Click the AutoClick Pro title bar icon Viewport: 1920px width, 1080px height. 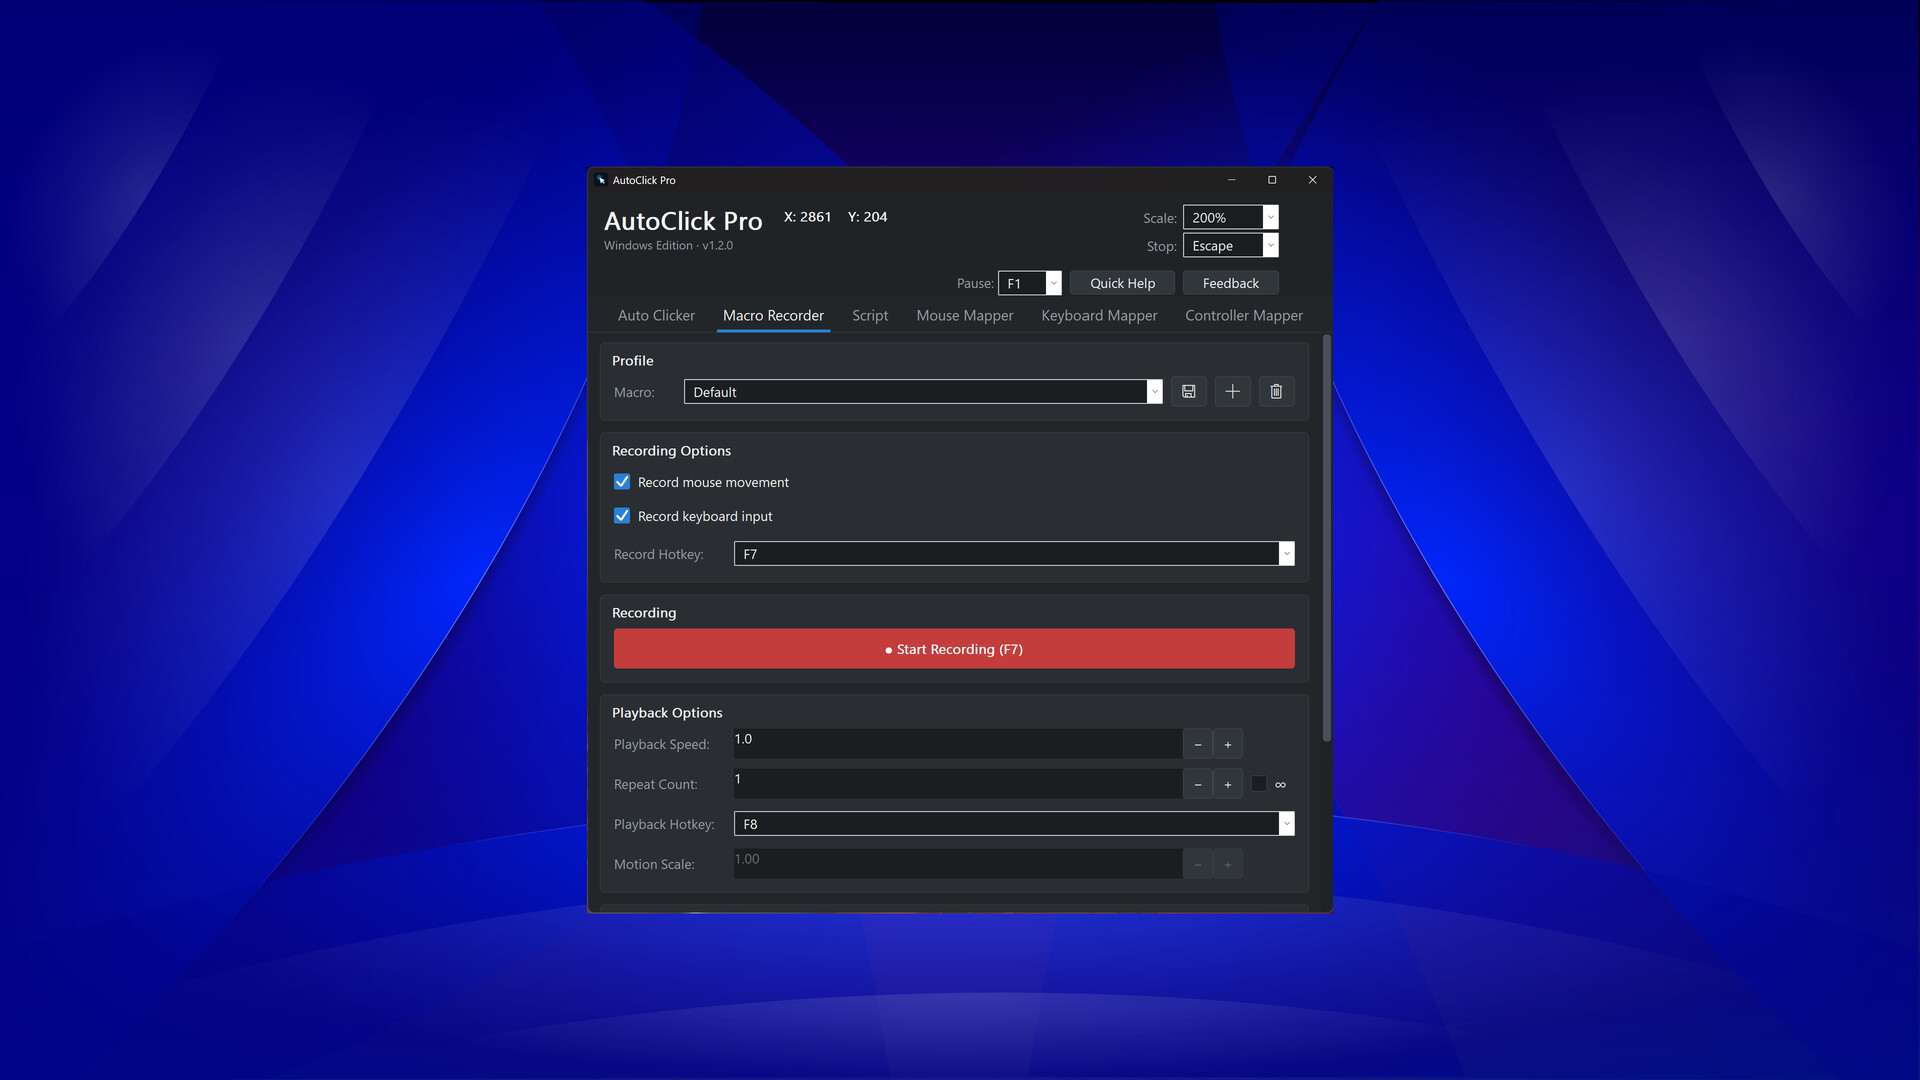(x=601, y=180)
